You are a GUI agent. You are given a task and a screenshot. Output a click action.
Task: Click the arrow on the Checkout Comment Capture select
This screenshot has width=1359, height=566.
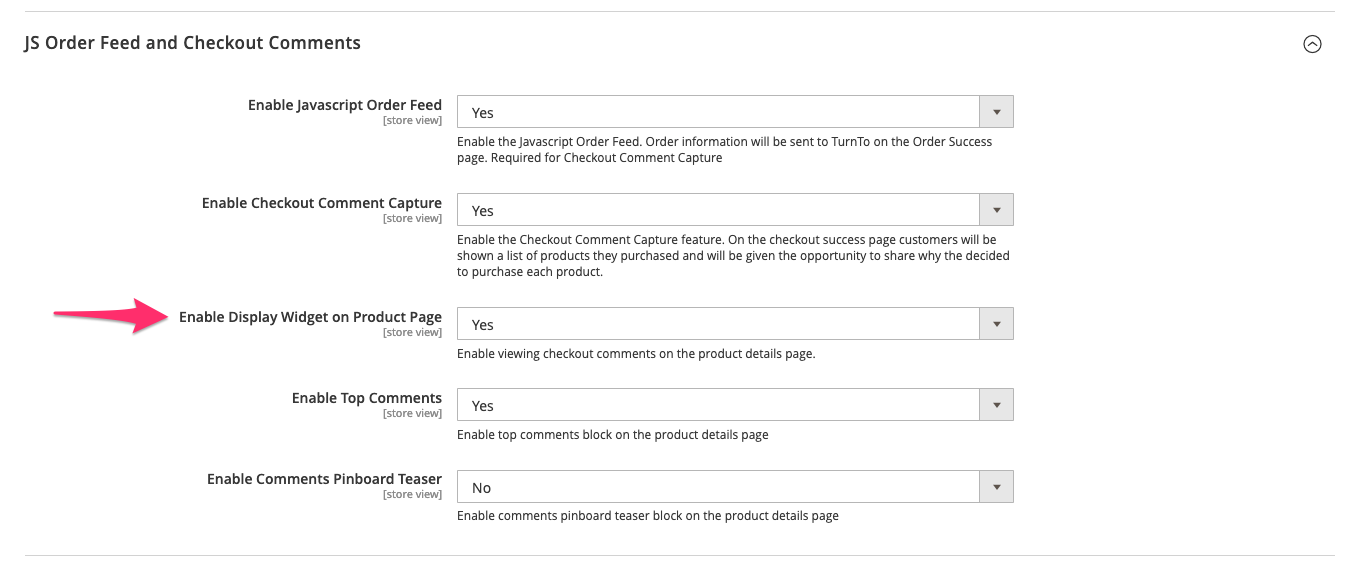click(x=996, y=210)
